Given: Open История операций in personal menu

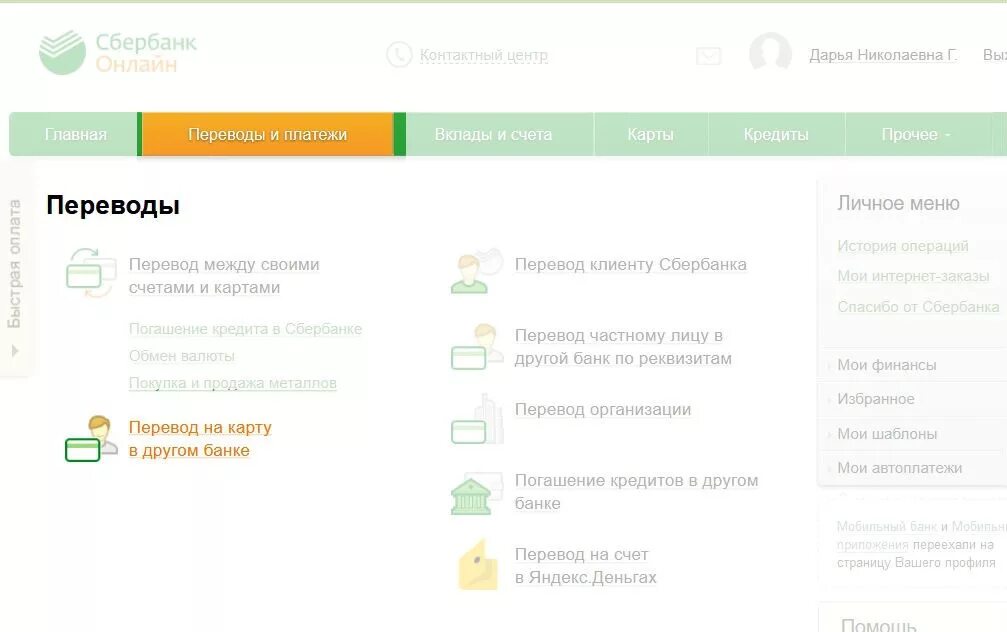Looking at the screenshot, I should click(903, 246).
